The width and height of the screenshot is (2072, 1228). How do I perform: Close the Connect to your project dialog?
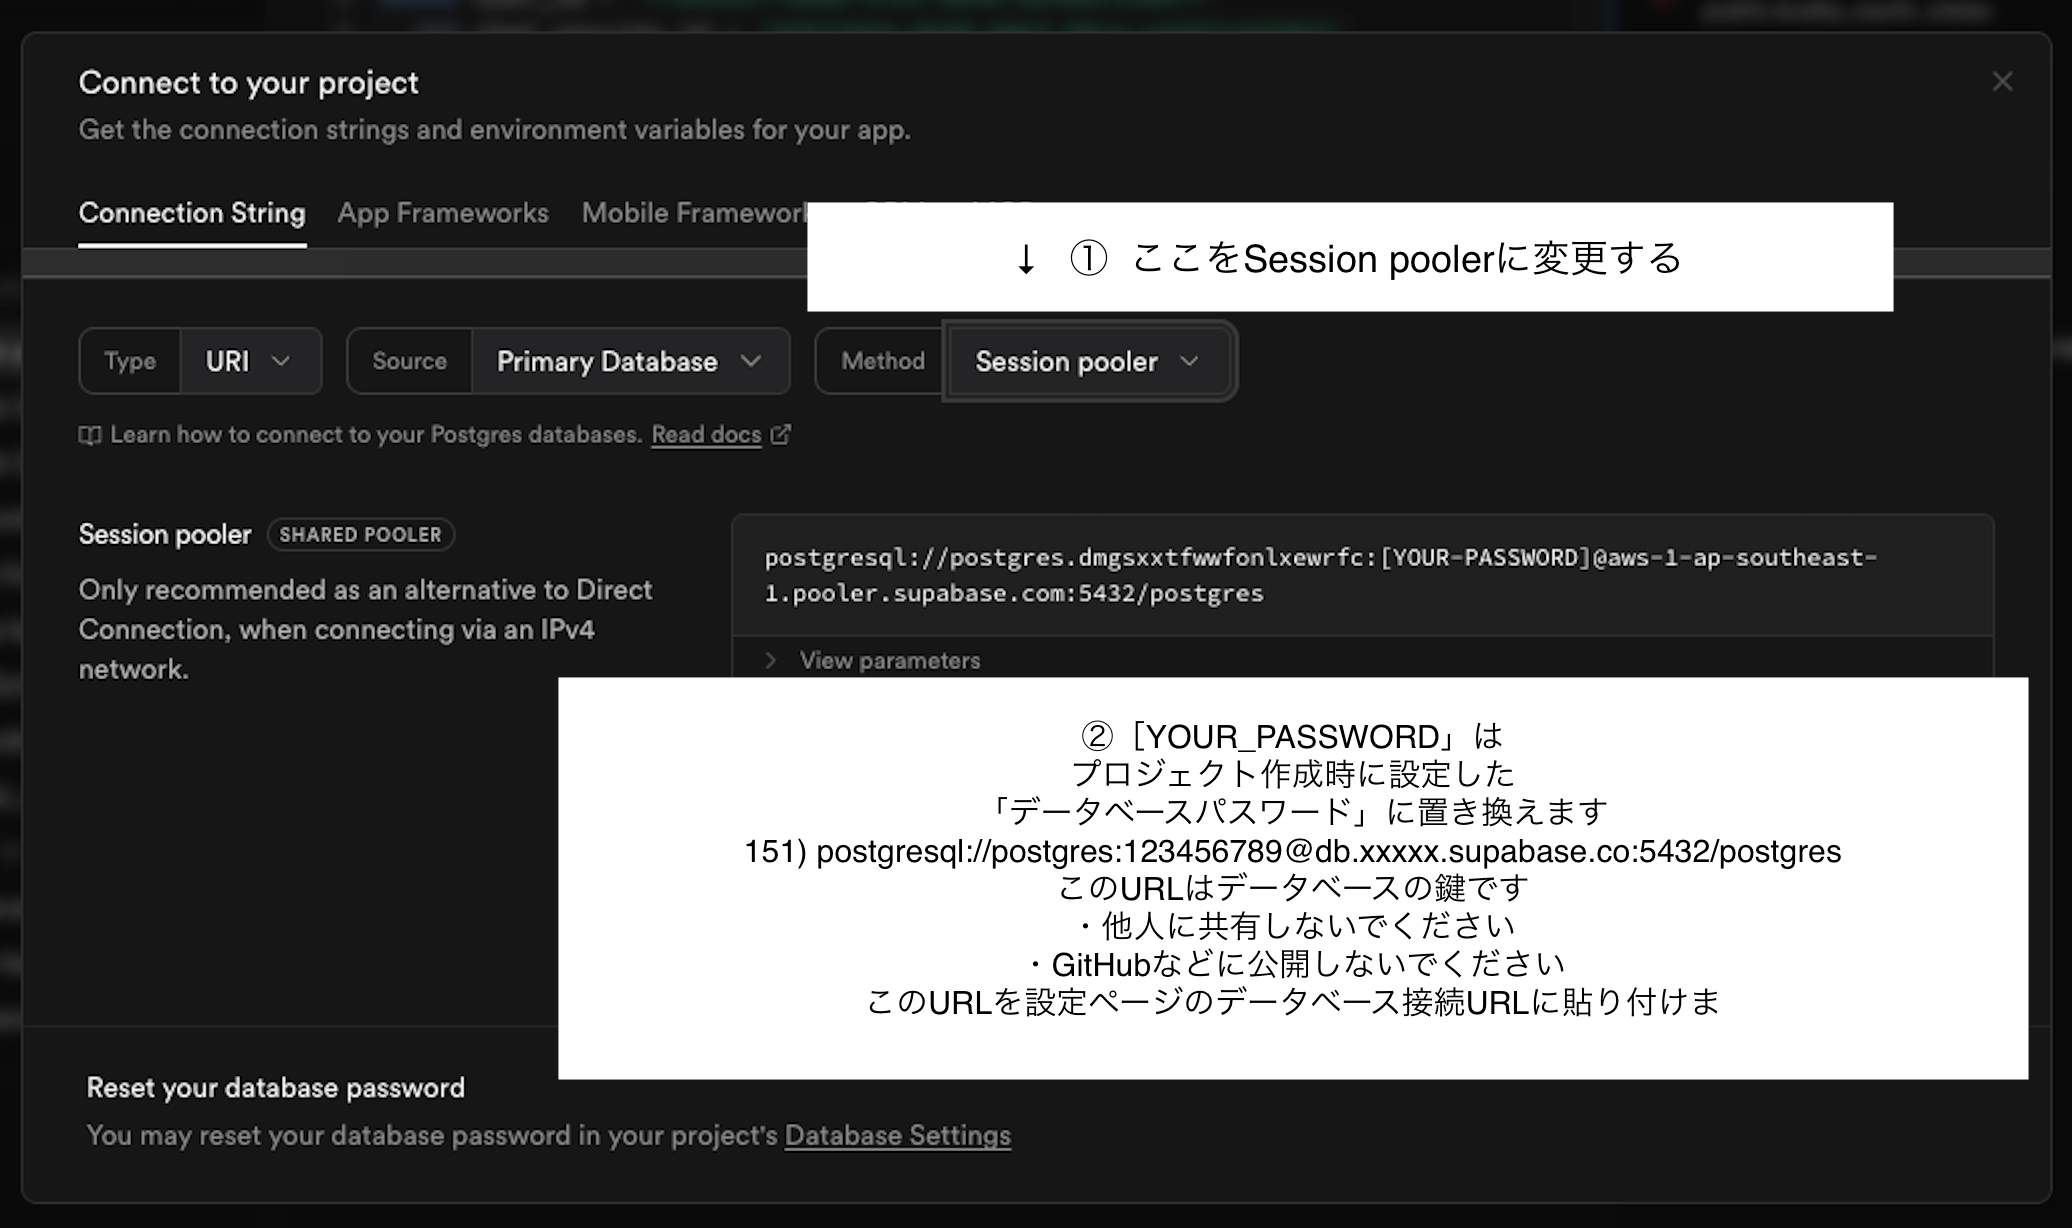click(x=2001, y=82)
